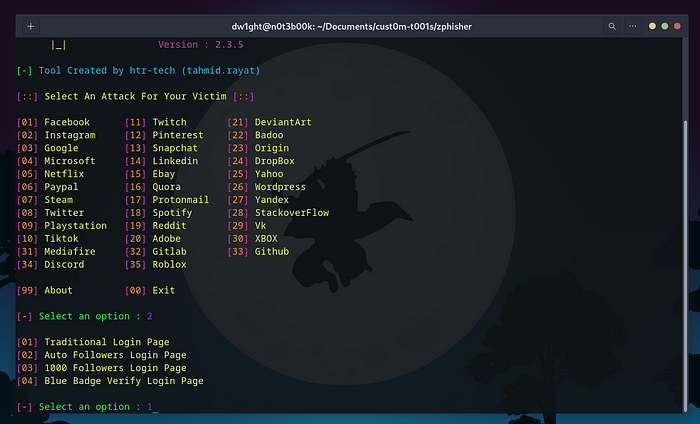Click 'Select An Attack For Your Victim' heading
Image resolution: width=700 pixels, height=424 pixels.
(135, 96)
